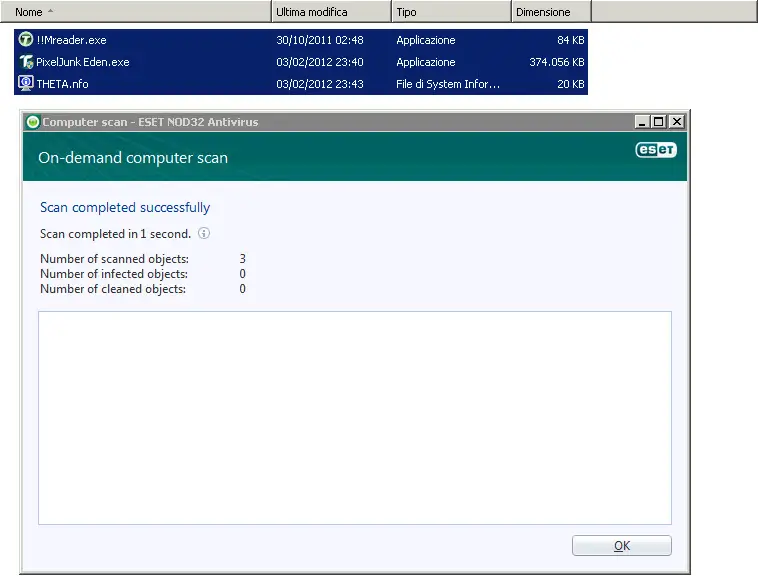Click the OK button in scan dialog
The image size is (758, 580).
click(x=622, y=546)
